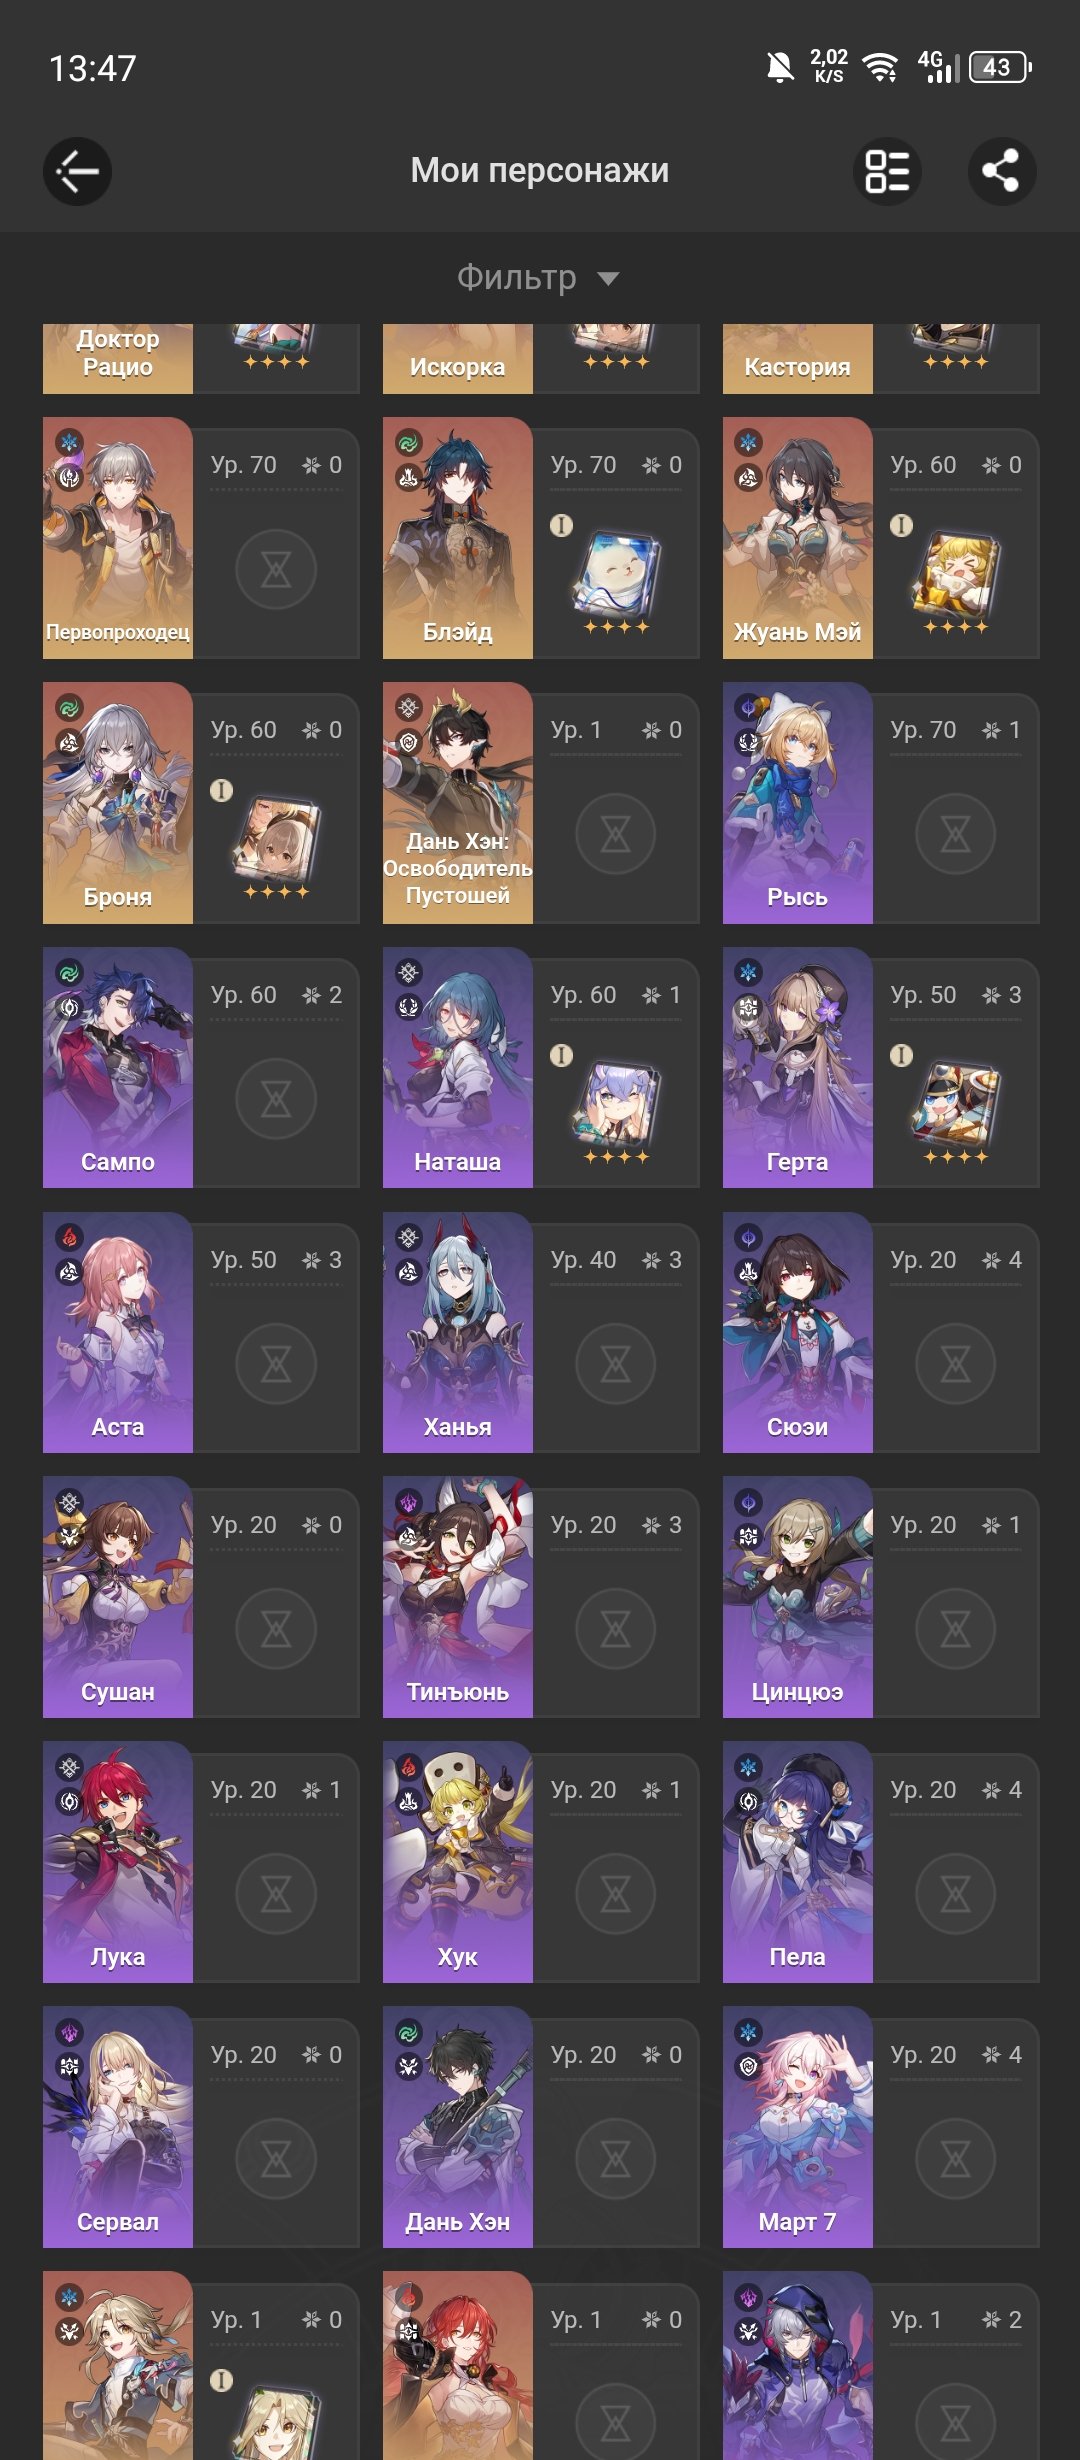Tap the muted notifications bell icon

pos(780,68)
